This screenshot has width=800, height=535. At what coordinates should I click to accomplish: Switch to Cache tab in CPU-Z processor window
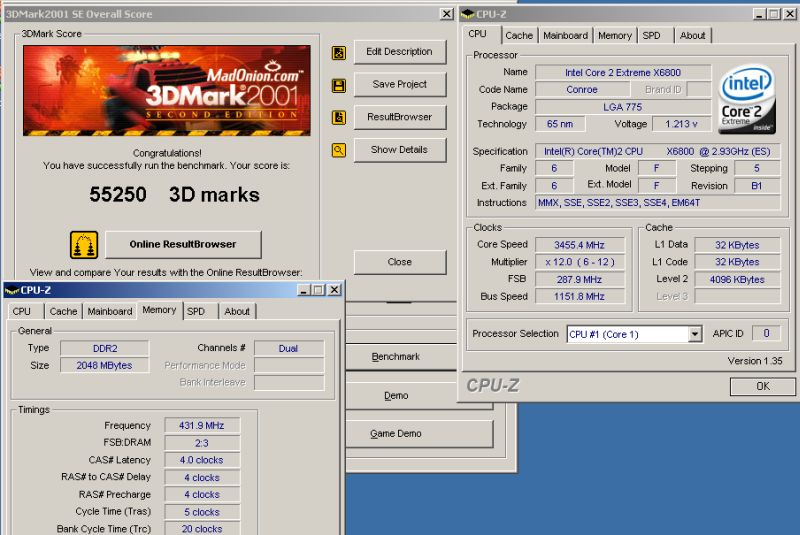519,36
